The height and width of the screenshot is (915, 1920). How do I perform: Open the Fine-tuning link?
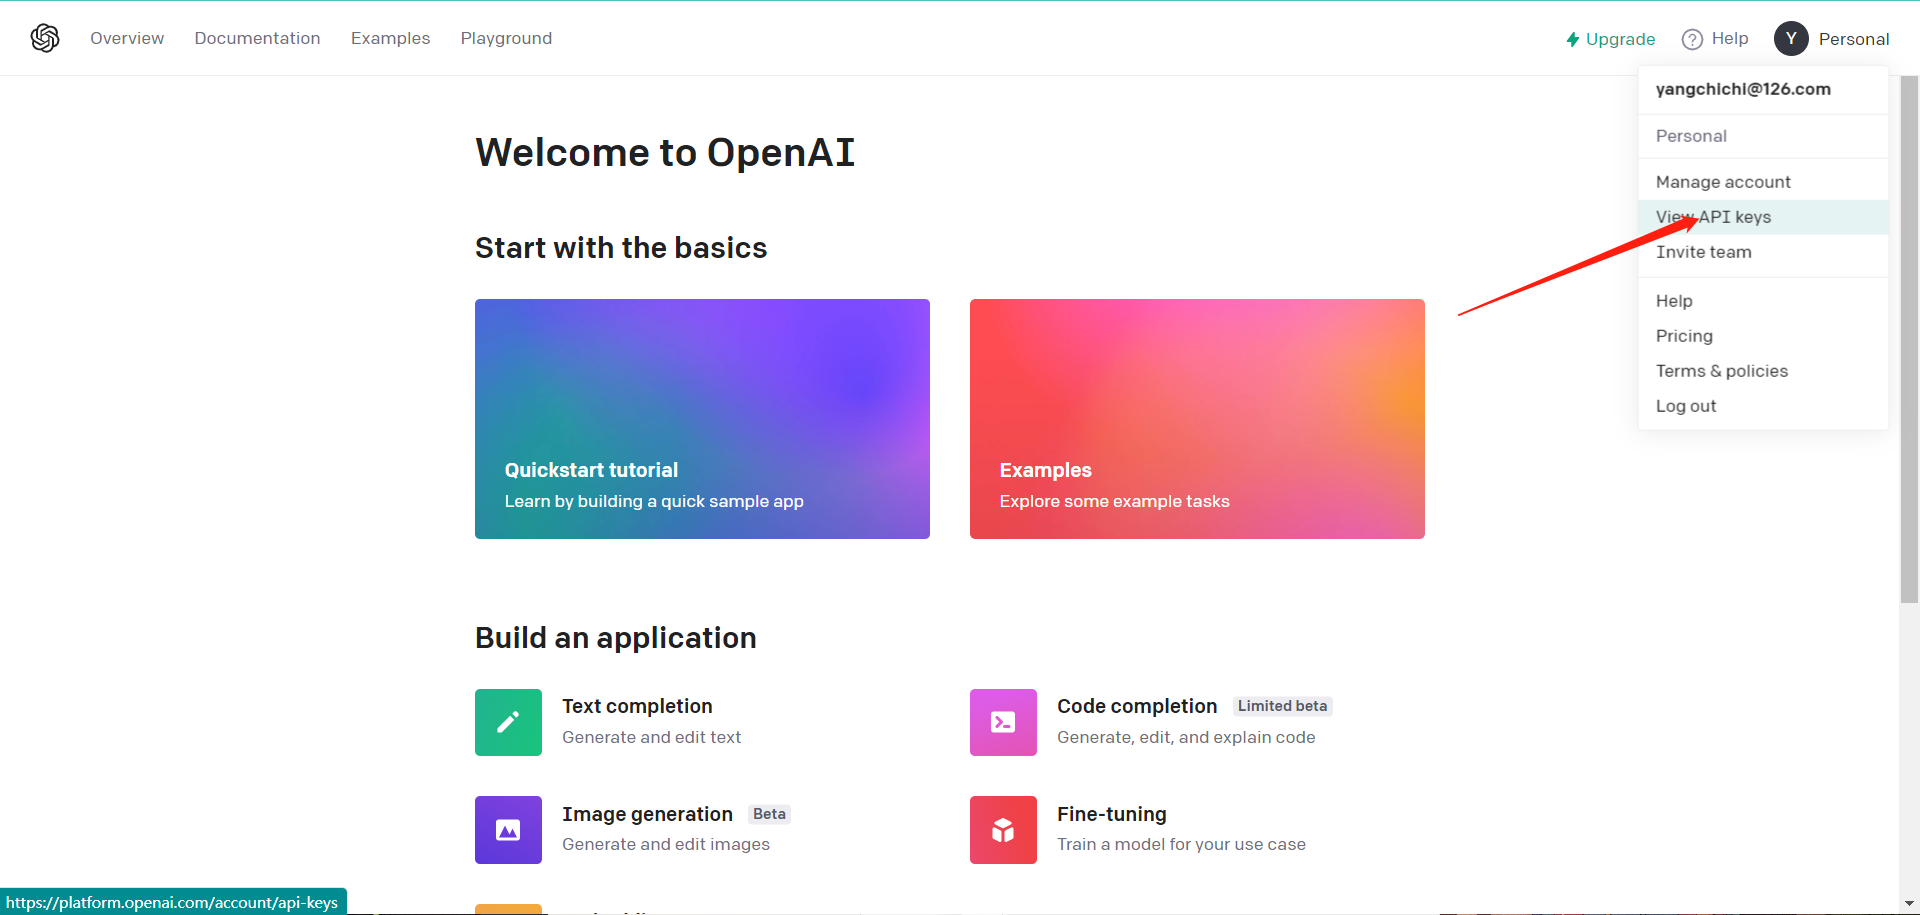(1112, 814)
